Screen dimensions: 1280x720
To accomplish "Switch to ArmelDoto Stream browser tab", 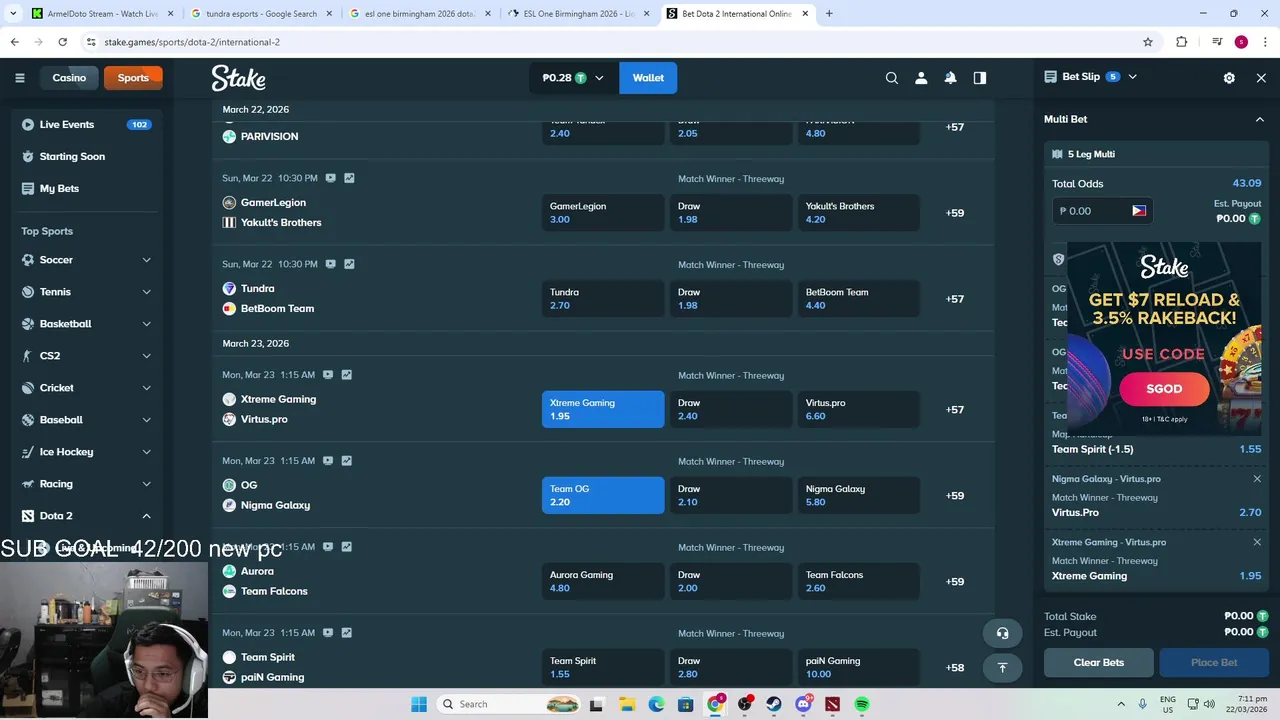I will 100,14.
